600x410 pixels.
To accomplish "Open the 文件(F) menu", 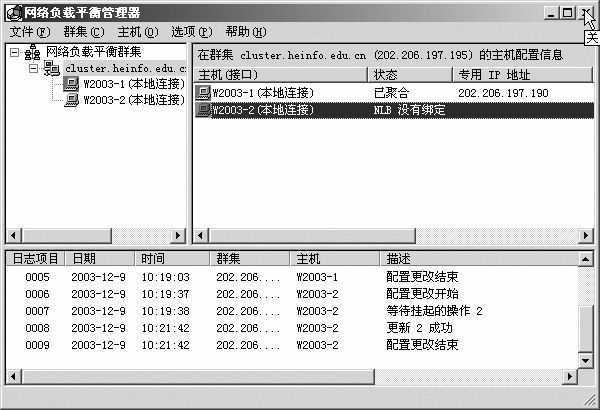I will (29, 32).
